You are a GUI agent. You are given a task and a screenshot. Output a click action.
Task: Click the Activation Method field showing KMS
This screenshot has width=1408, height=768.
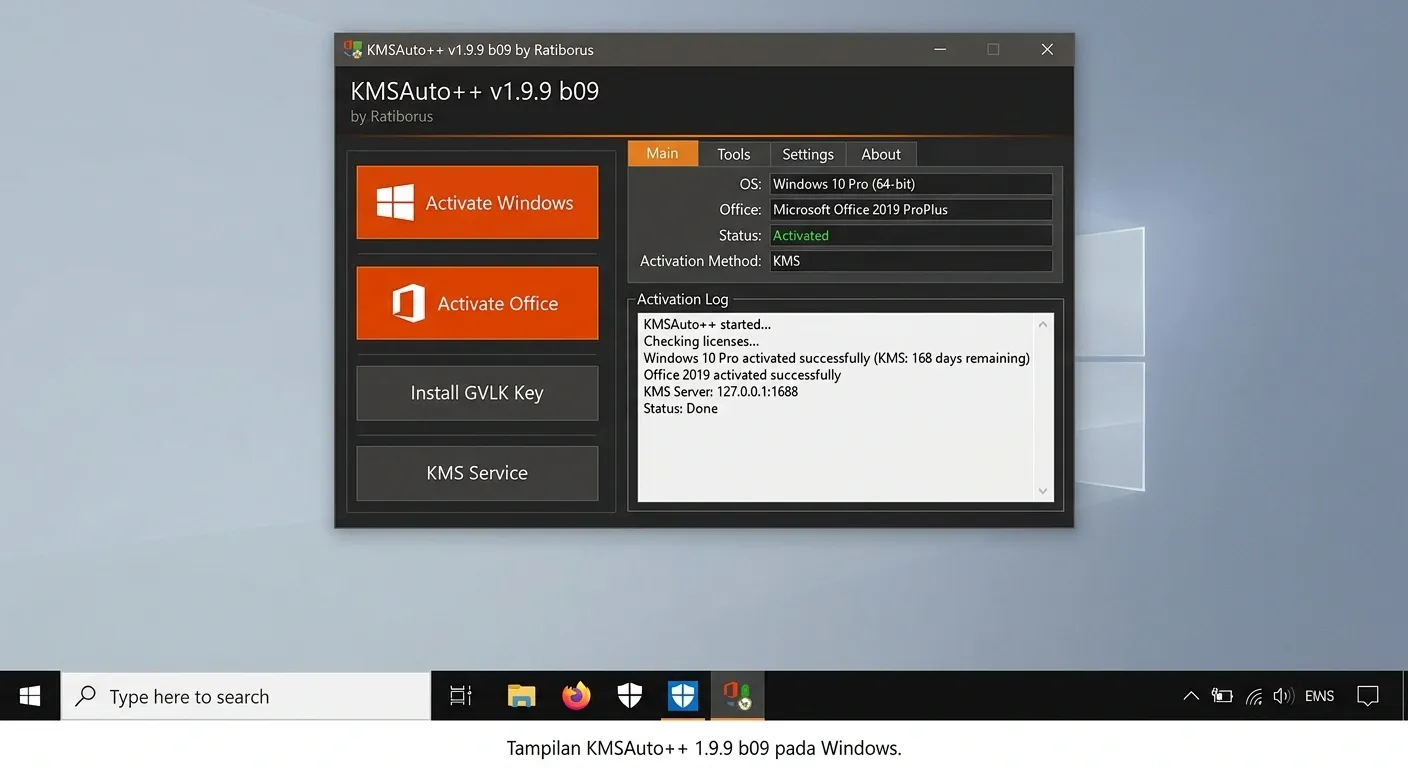point(911,261)
